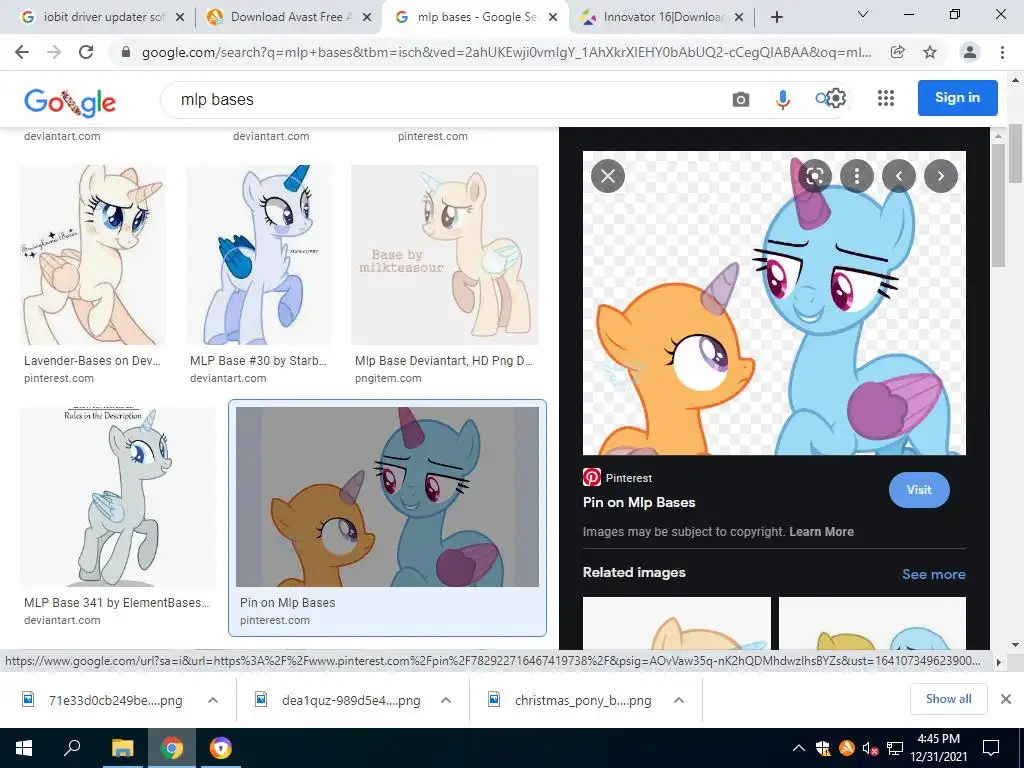Open Base by milkteasour thumbnail
Viewport: 1024px width, 768px height.
pos(445,255)
